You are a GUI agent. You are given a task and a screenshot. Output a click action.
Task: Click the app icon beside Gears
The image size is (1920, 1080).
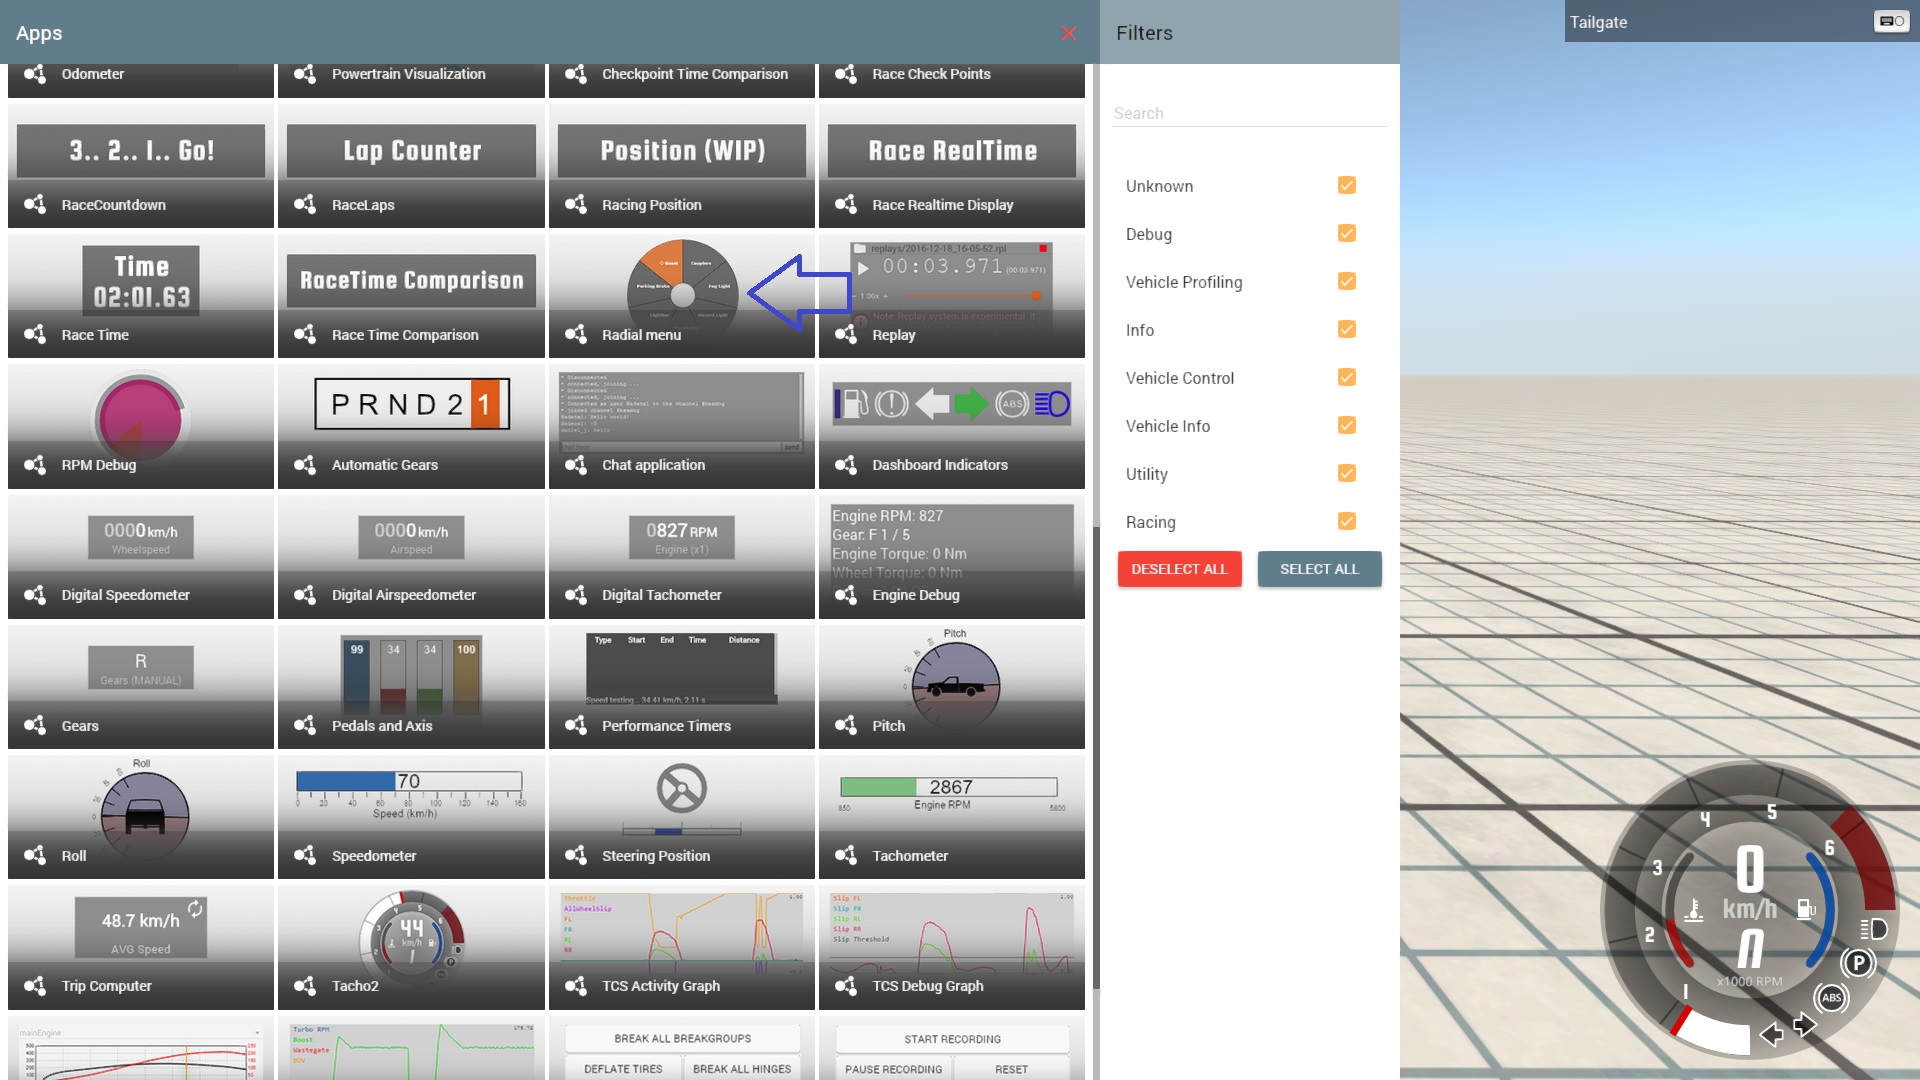35,725
